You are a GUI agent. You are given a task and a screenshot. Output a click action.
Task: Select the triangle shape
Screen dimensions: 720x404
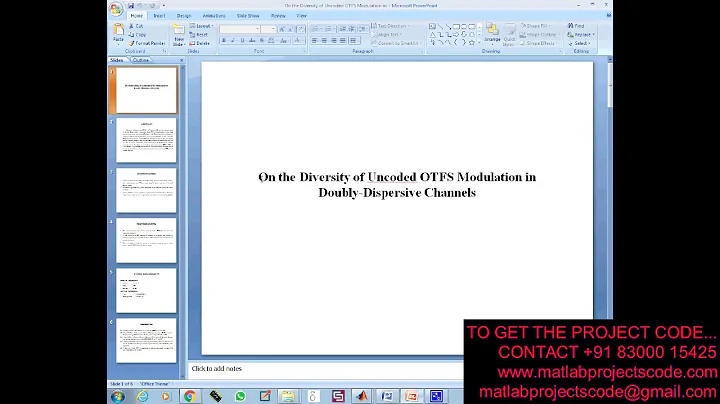point(433,34)
